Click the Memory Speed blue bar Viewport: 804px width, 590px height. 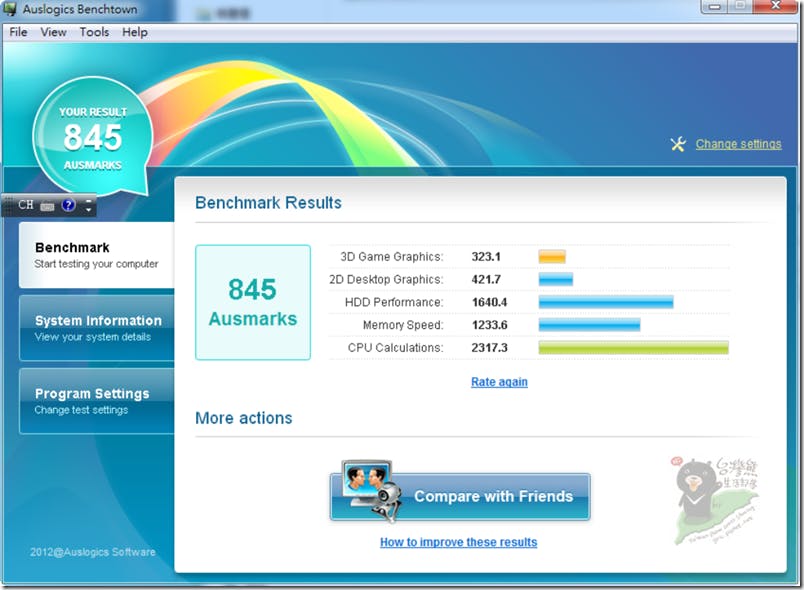(589, 325)
